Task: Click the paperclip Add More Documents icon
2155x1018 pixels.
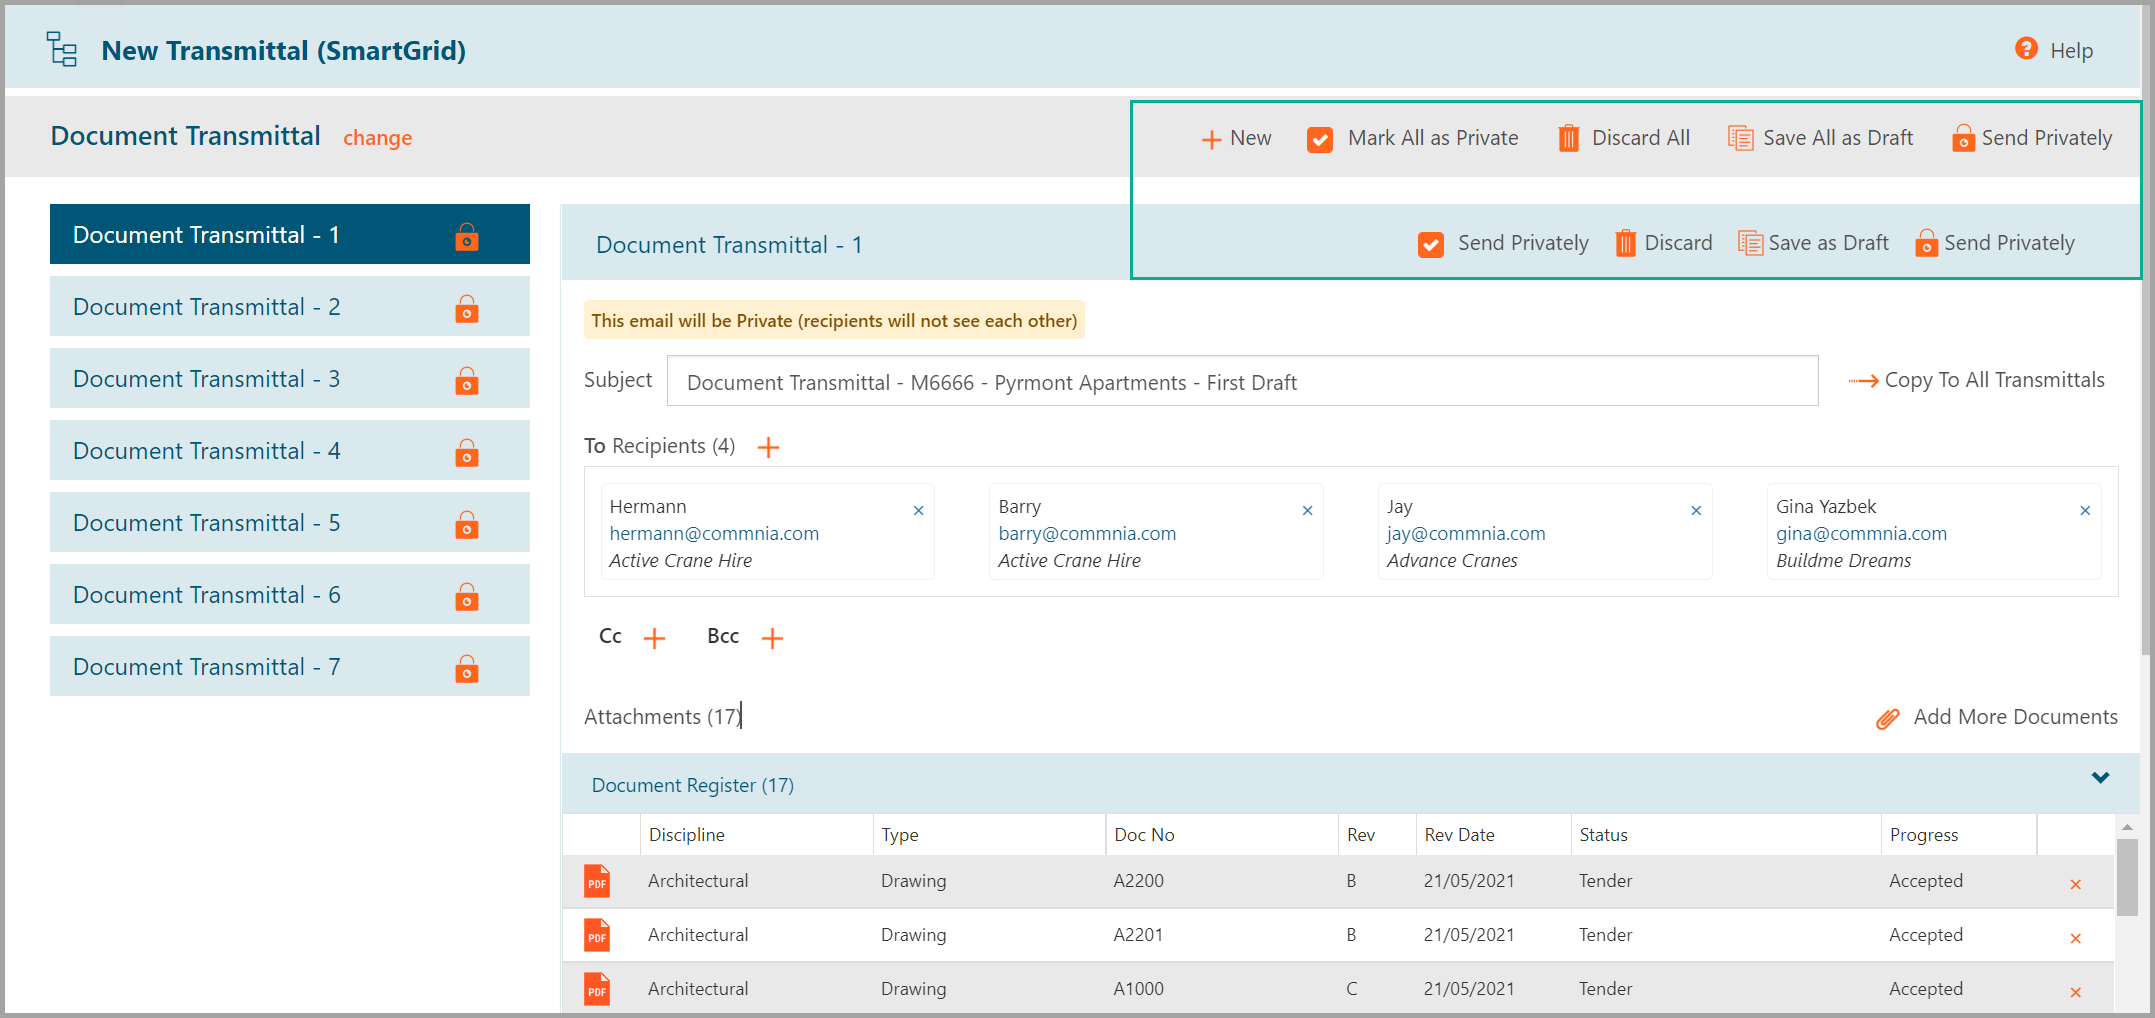Action: coord(1887,718)
